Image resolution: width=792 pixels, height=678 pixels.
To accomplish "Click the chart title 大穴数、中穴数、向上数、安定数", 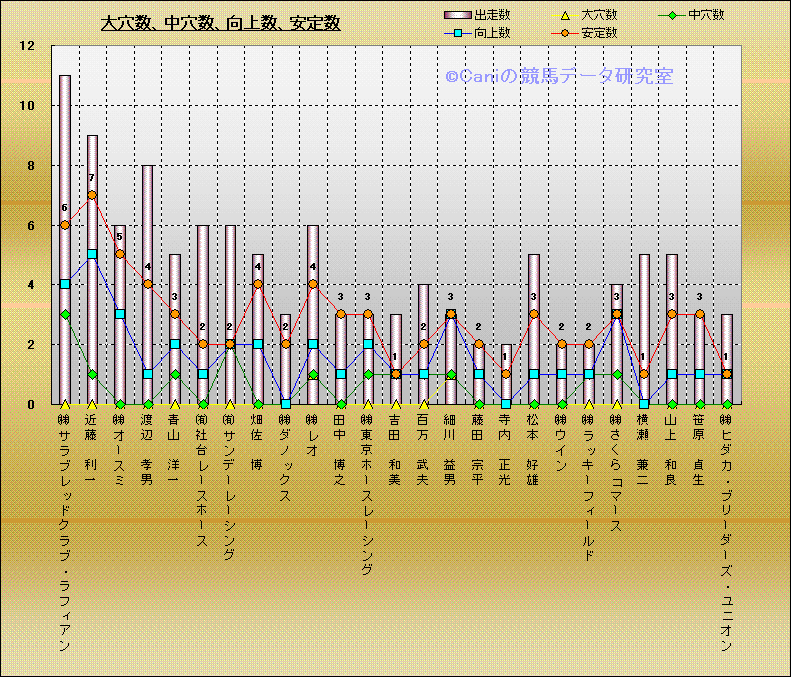I will tap(220, 23).
